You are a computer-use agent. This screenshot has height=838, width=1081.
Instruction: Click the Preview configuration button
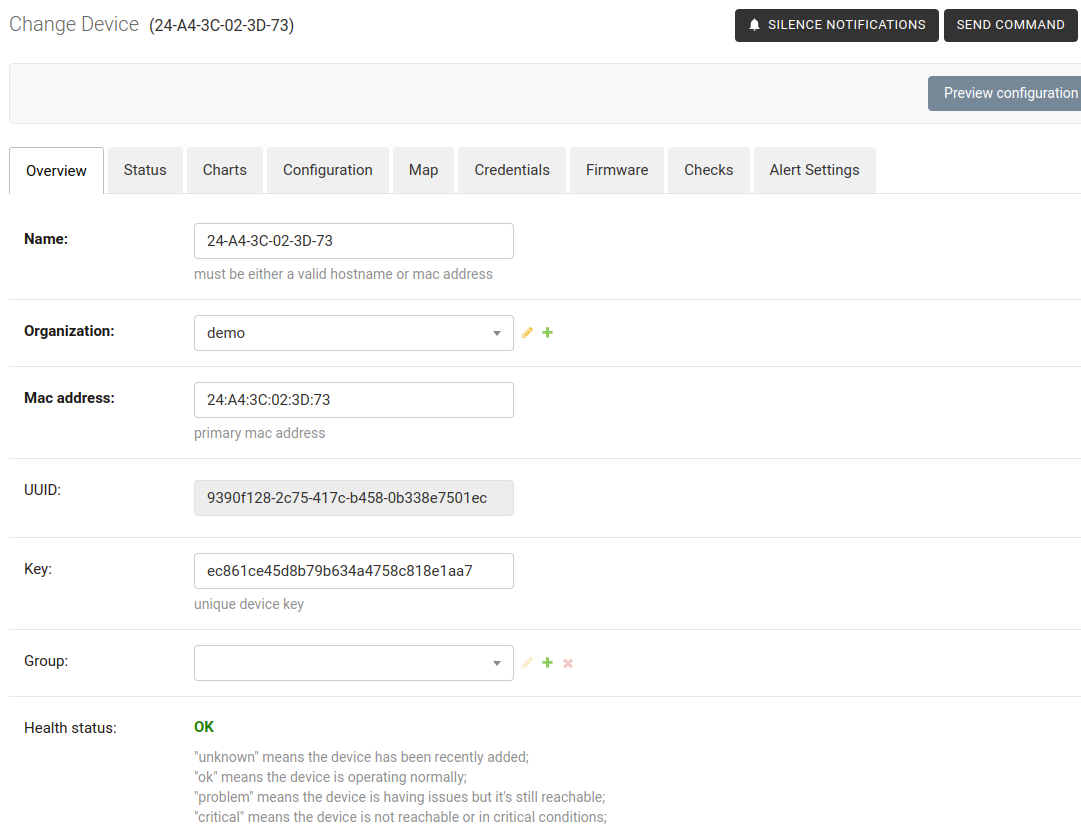pos(1004,93)
